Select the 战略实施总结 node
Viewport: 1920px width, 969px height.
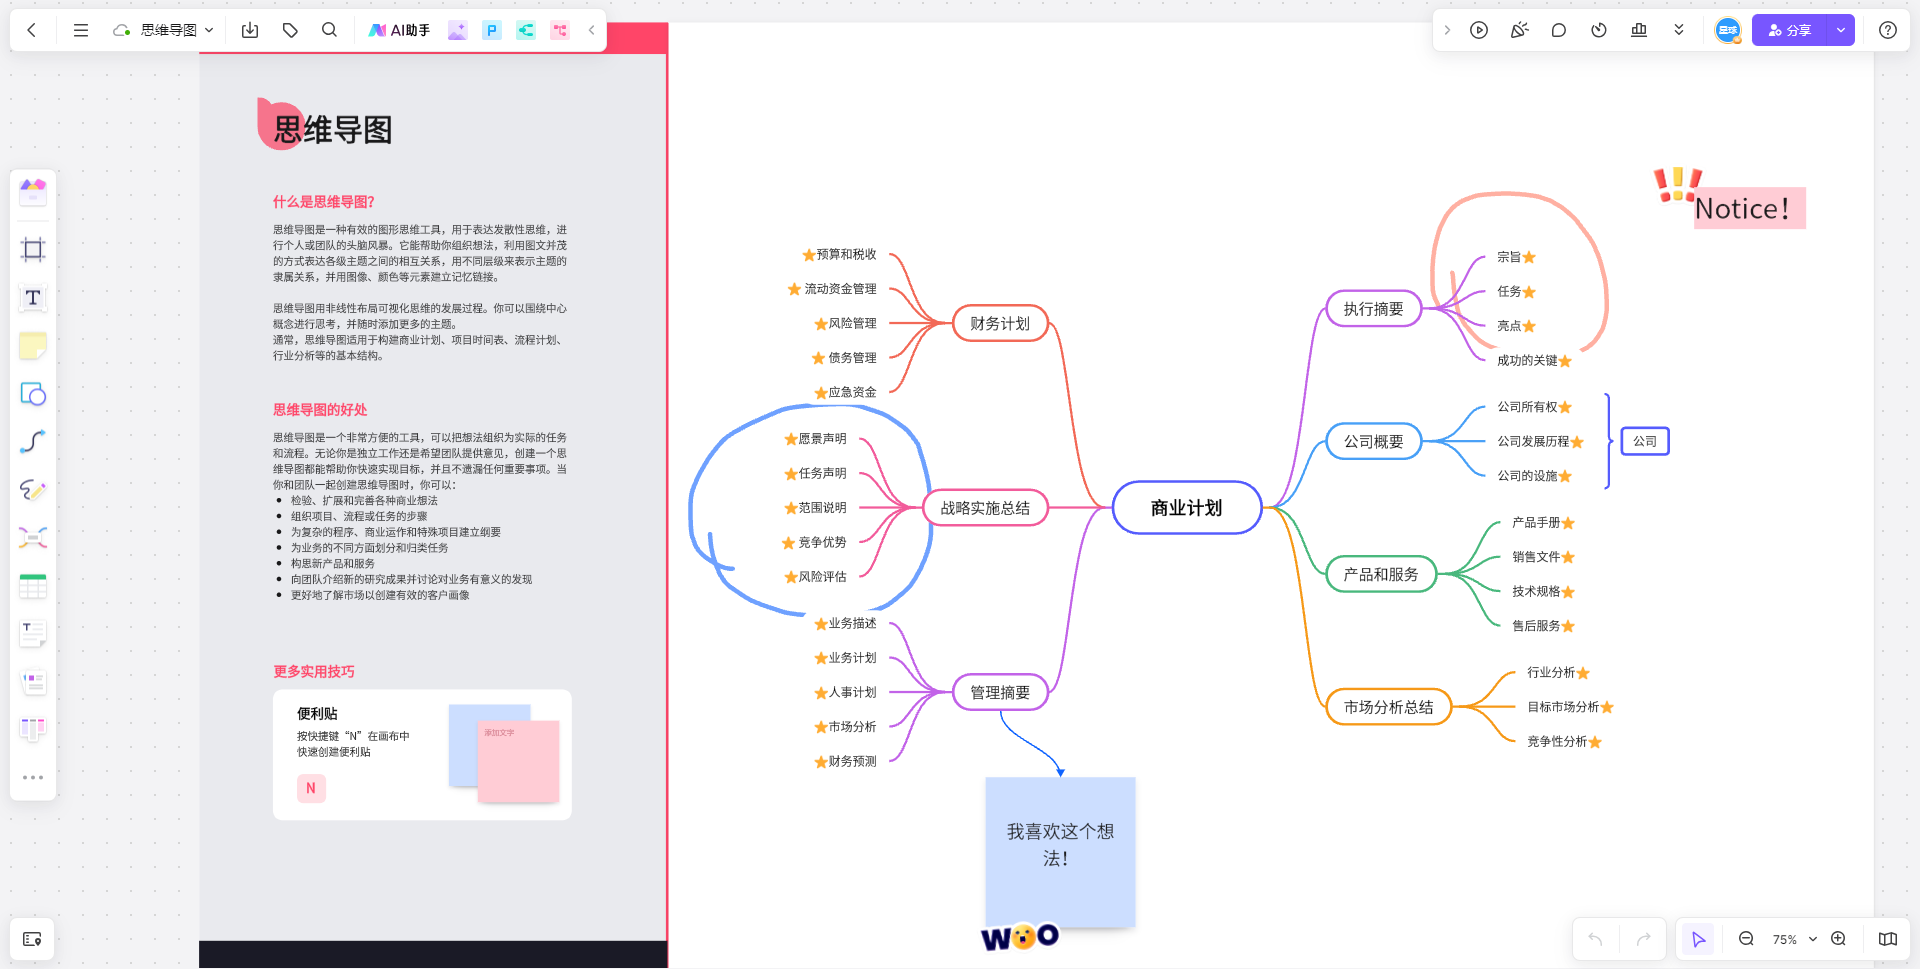click(x=985, y=508)
